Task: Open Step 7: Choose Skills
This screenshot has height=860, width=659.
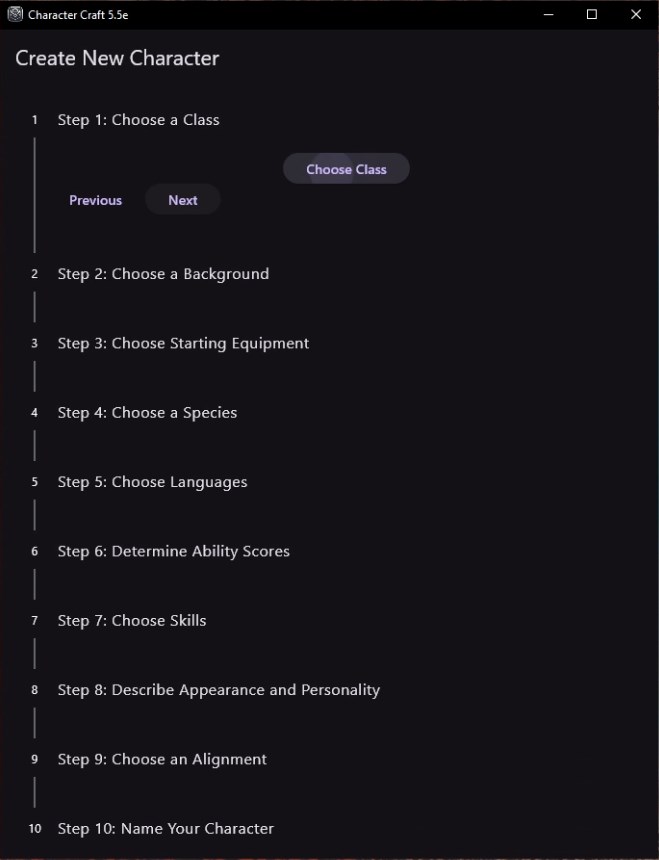Action: pos(132,620)
